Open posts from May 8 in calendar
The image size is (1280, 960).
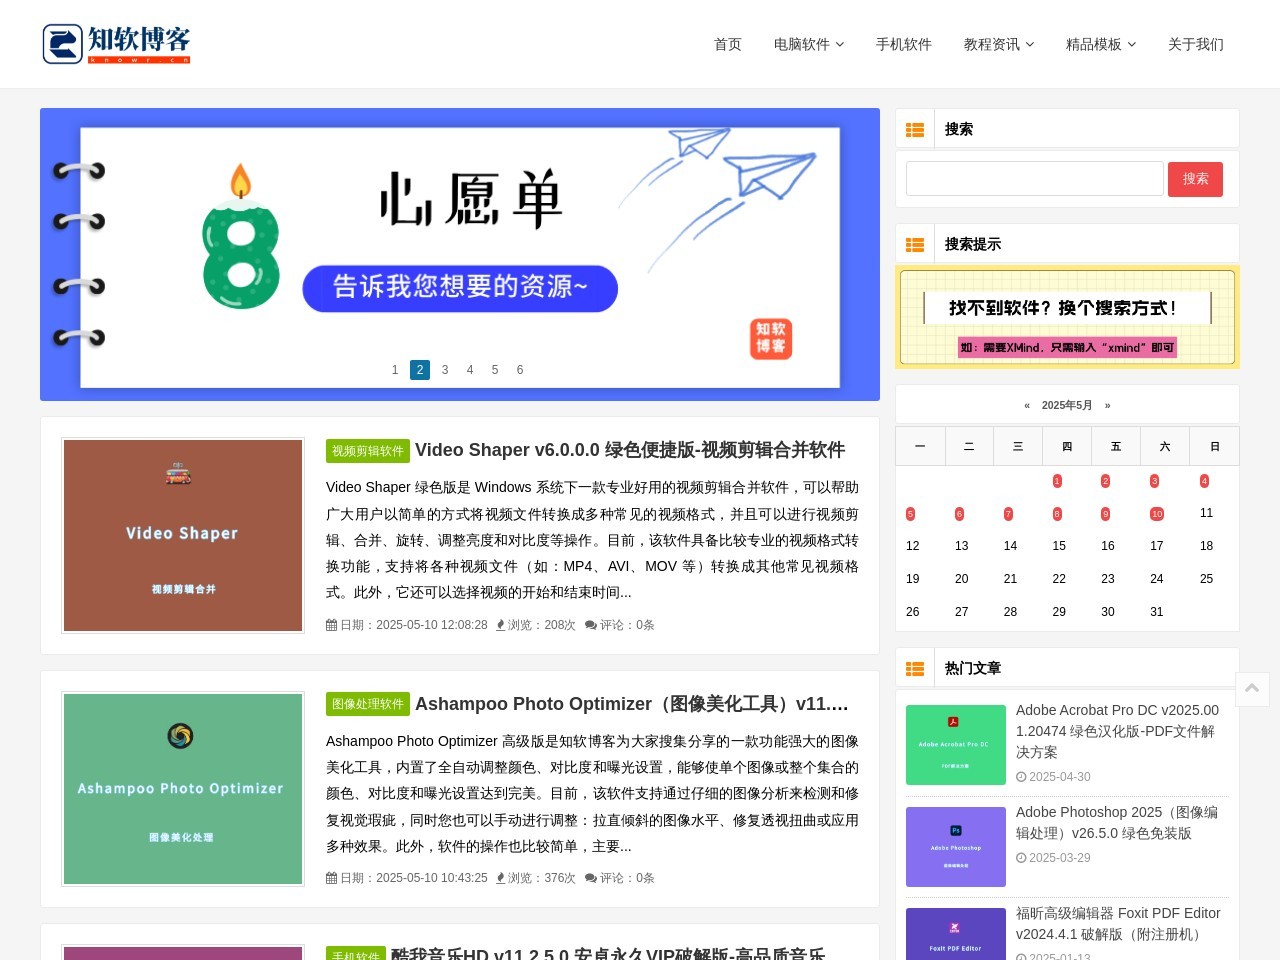pos(1057,514)
